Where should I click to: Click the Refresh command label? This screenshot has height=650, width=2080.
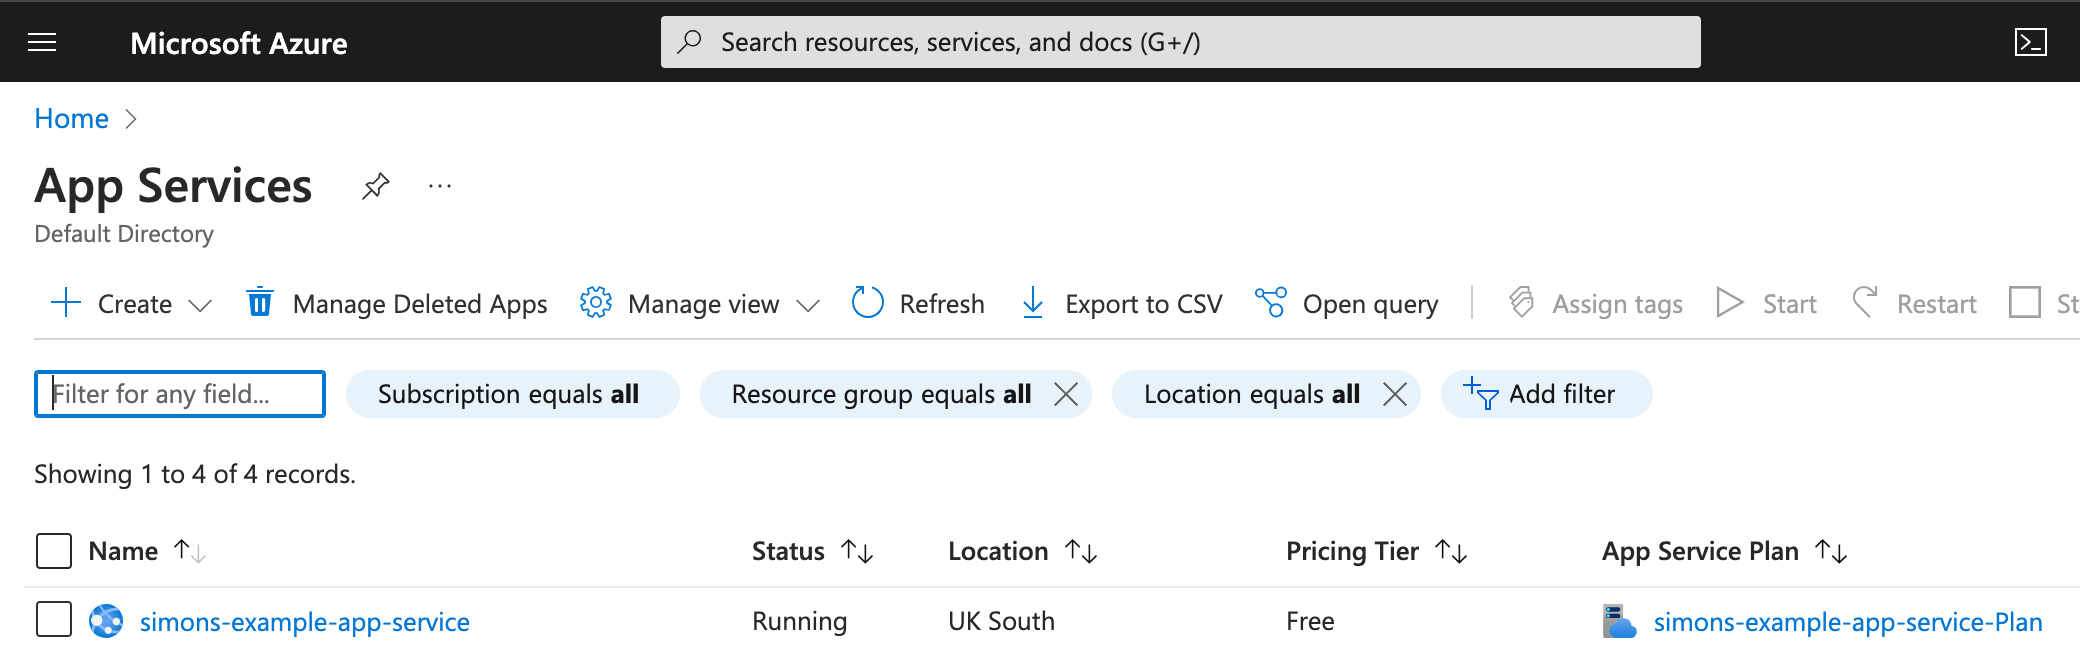pos(942,304)
